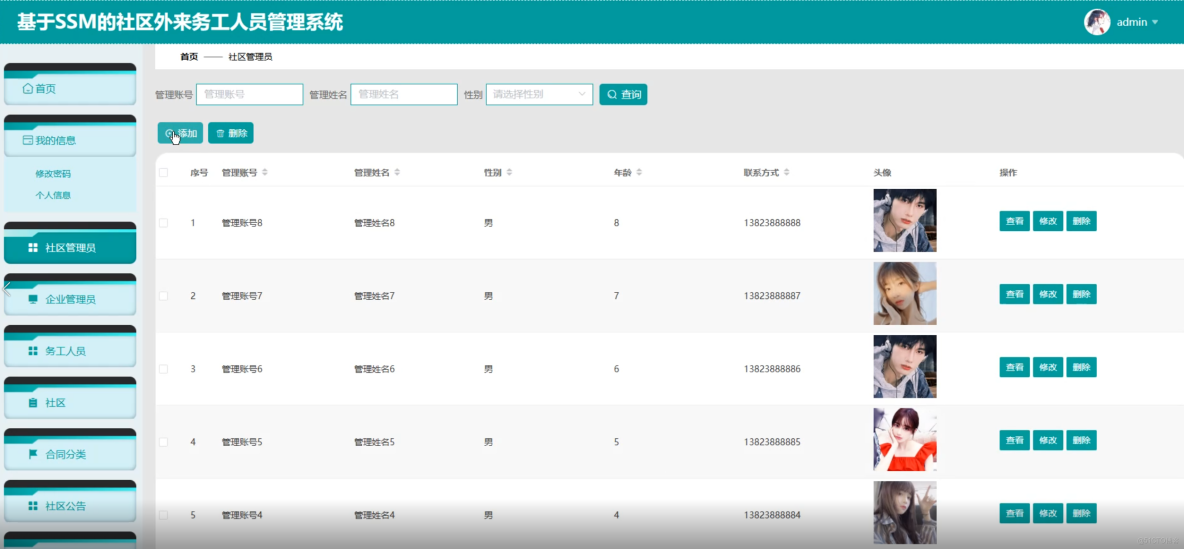Image resolution: width=1184 pixels, height=549 pixels.
Task: Click 修改 for 管理账号4 row
Action: tap(1048, 514)
